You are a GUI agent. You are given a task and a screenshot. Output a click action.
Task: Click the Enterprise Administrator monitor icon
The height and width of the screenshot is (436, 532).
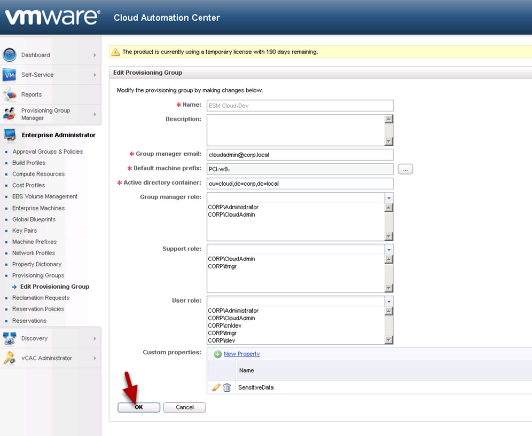(x=10, y=135)
